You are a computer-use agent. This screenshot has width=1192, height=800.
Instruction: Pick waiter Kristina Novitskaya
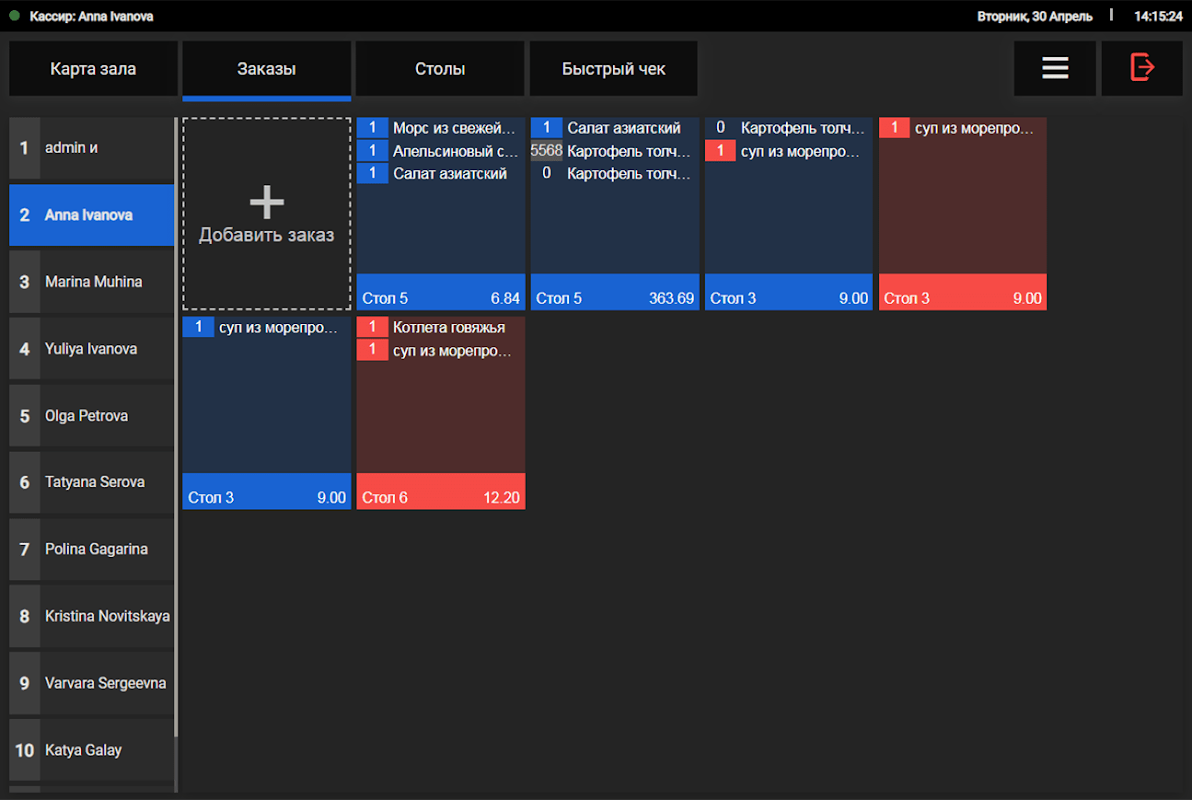coord(92,616)
